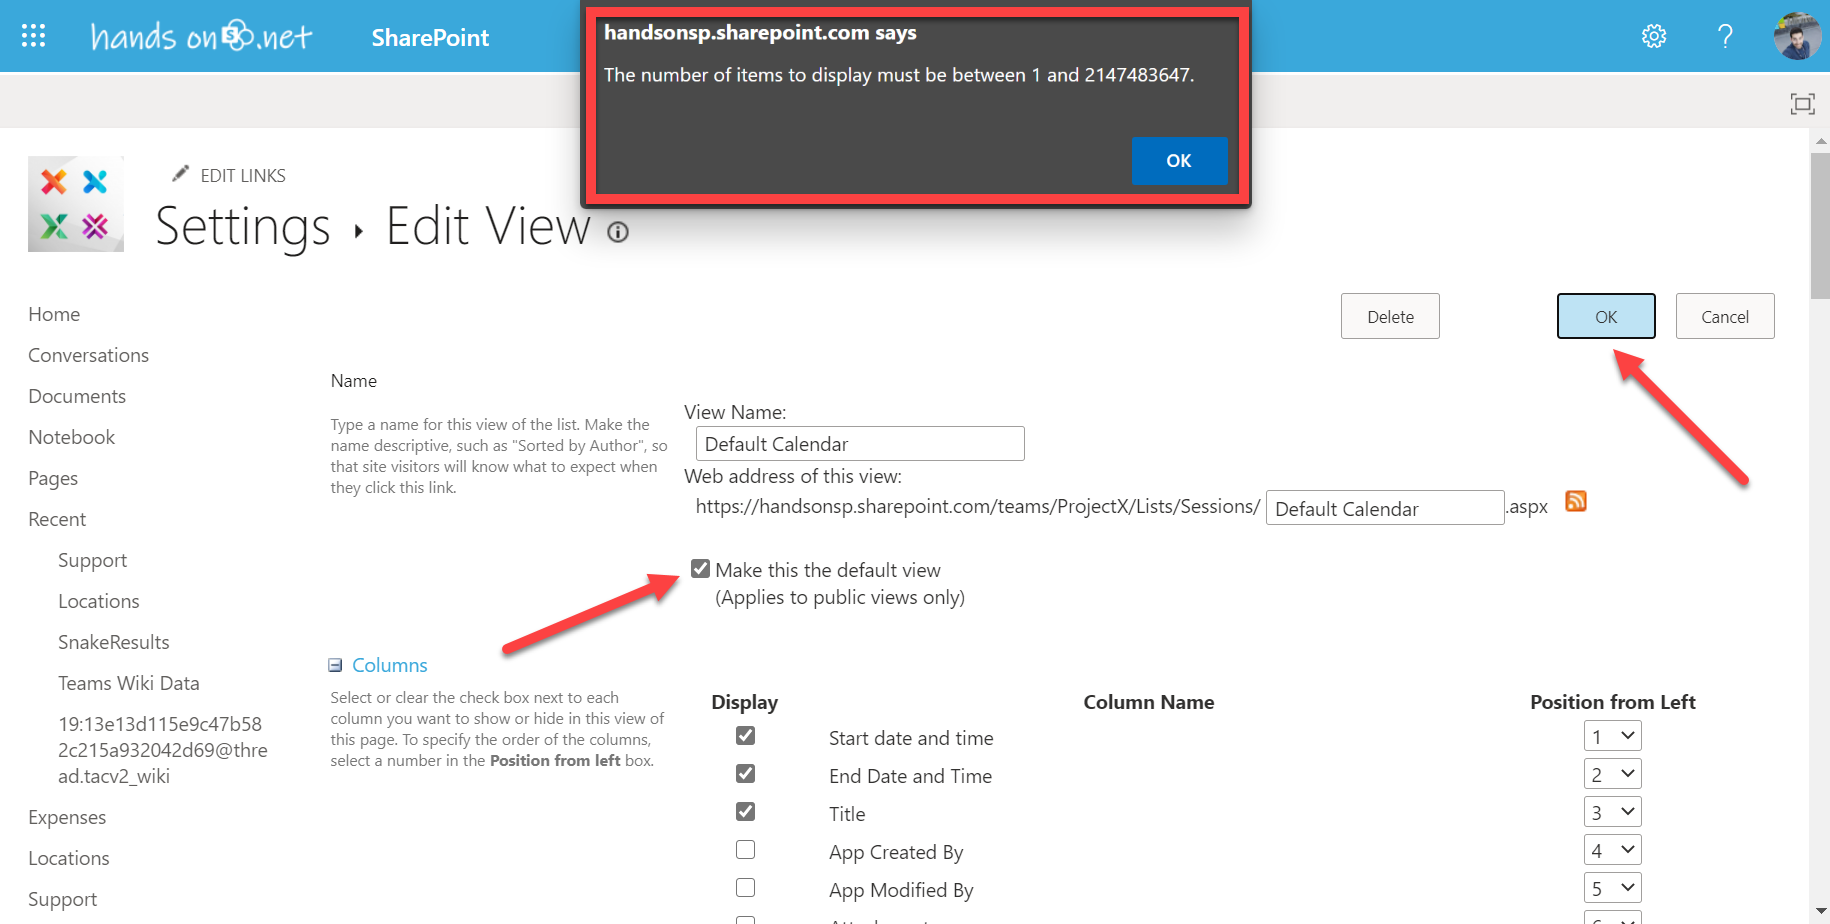Click the View Name text field
This screenshot has width=1830, height=924.
[x=859, y=444]
